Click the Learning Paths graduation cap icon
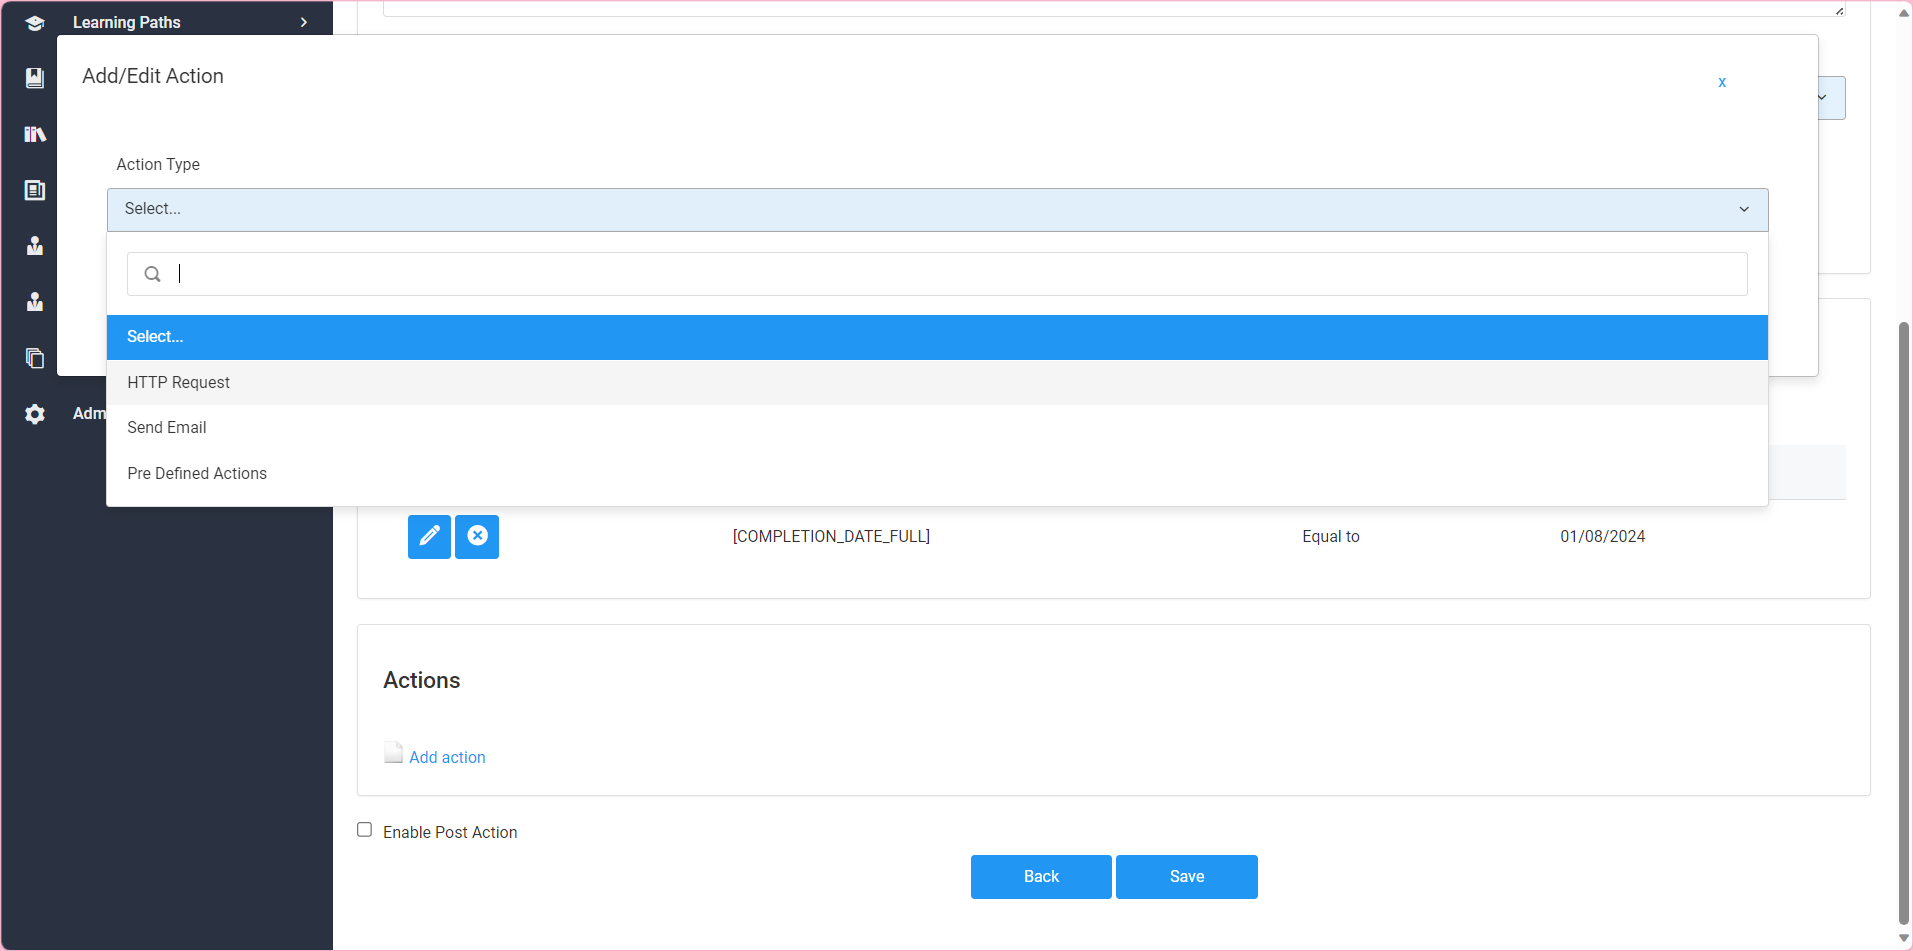This screenshot has height=951, width=1913. [x=35, y=22]
